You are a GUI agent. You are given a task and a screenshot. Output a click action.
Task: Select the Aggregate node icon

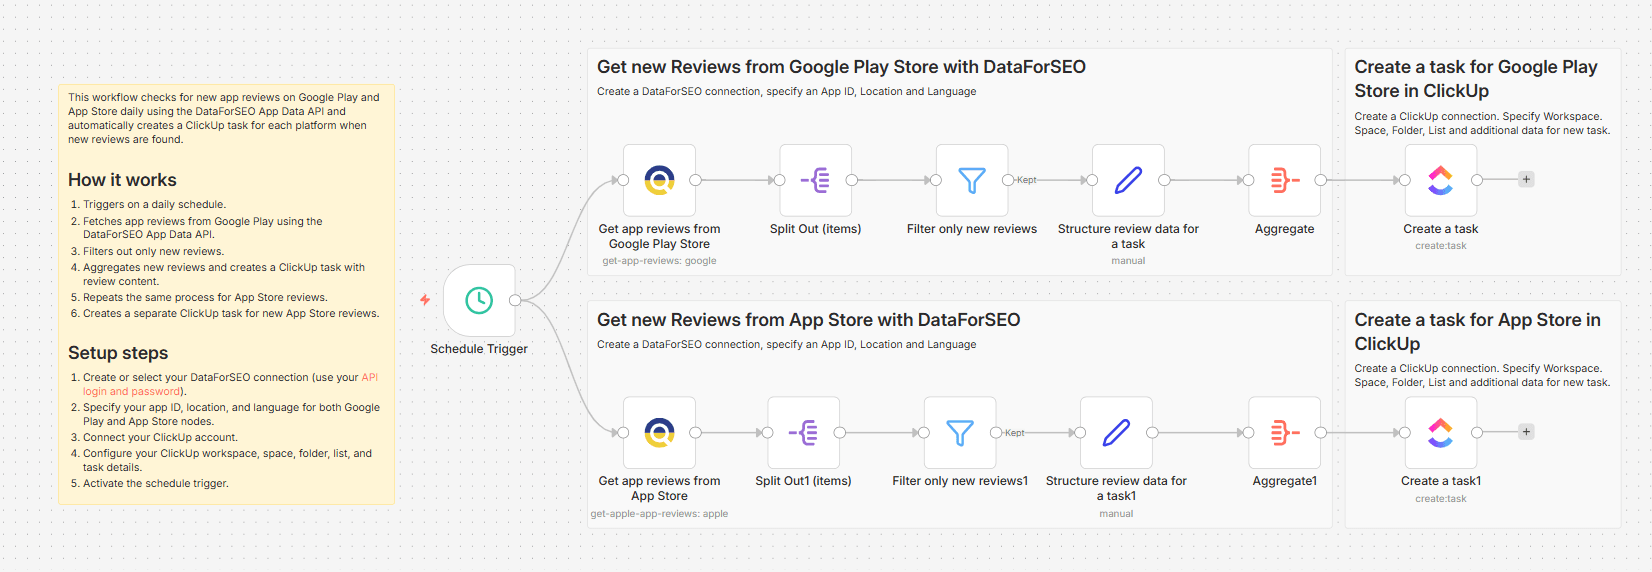(1285, 180)
